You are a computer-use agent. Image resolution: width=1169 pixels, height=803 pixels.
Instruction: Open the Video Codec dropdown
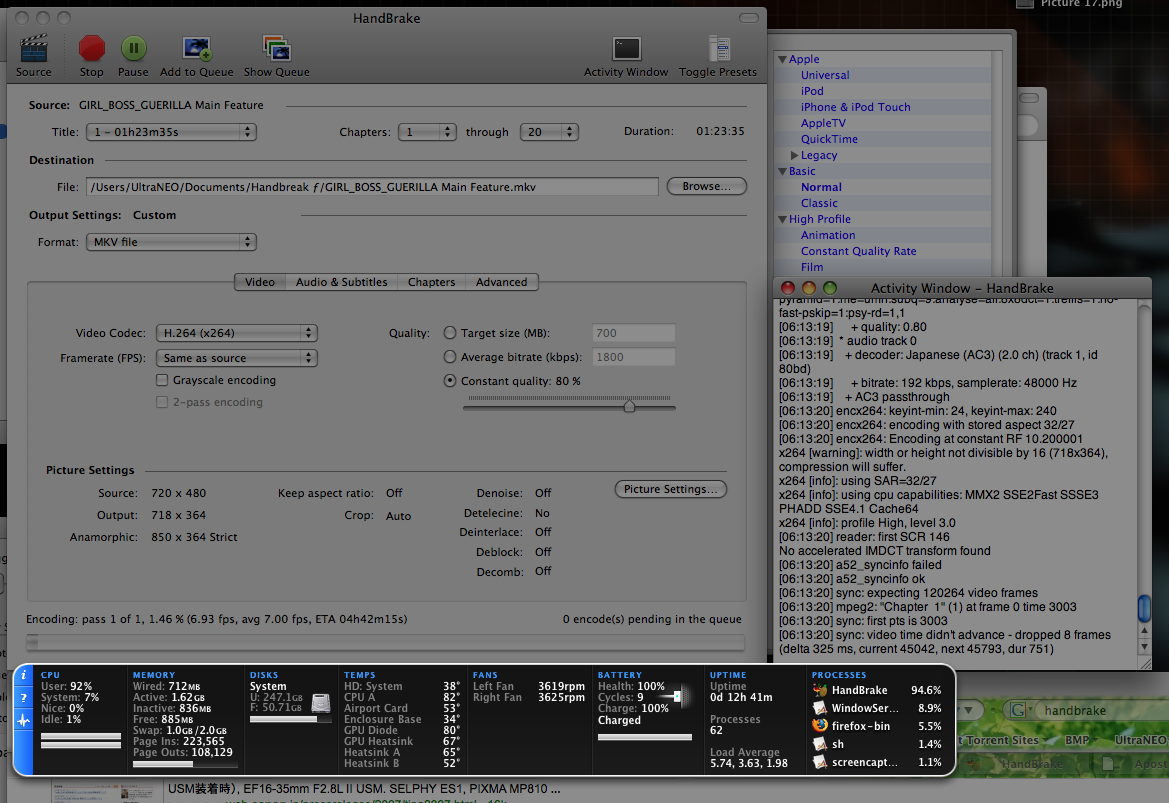(x=236, y=333)
